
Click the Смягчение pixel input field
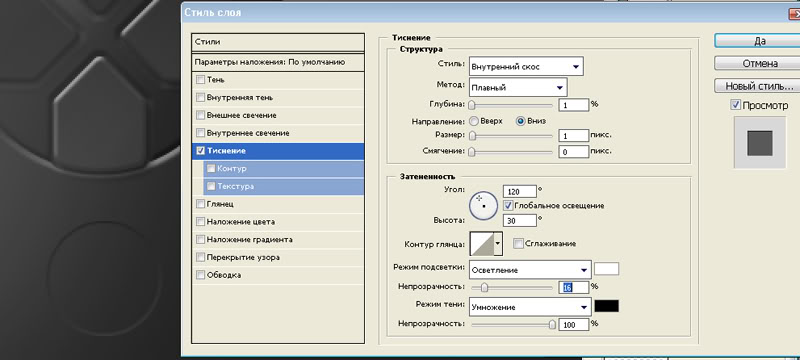tap(573, 151)
